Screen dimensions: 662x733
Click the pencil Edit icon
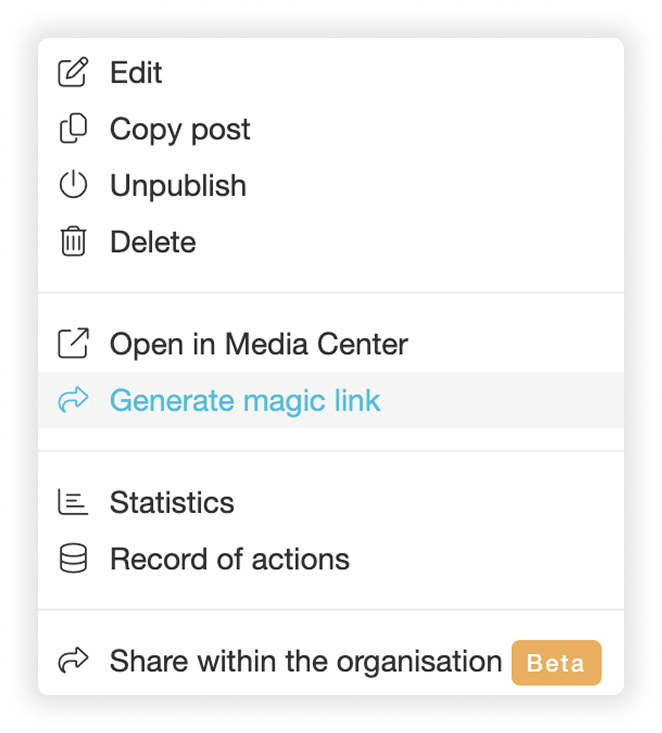click(73, 72)
